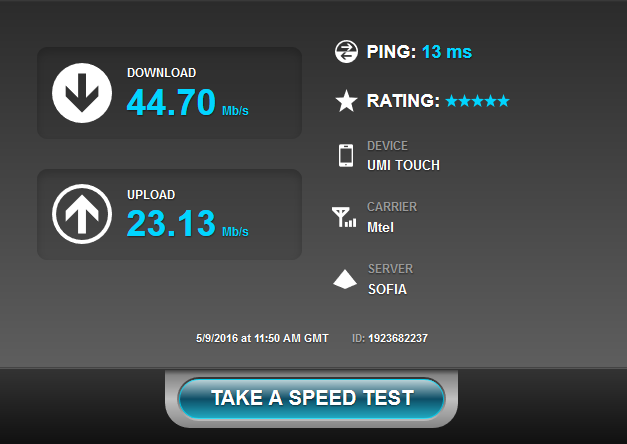
Task: Start a test with Take A Speed Test
Action: (312, 398)
